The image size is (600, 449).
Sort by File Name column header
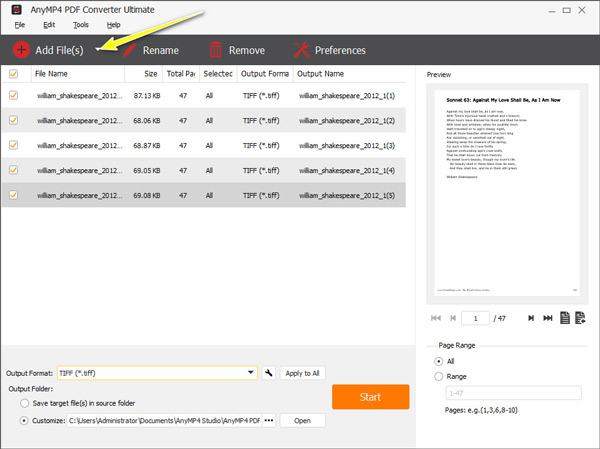(x=78, y=73)
